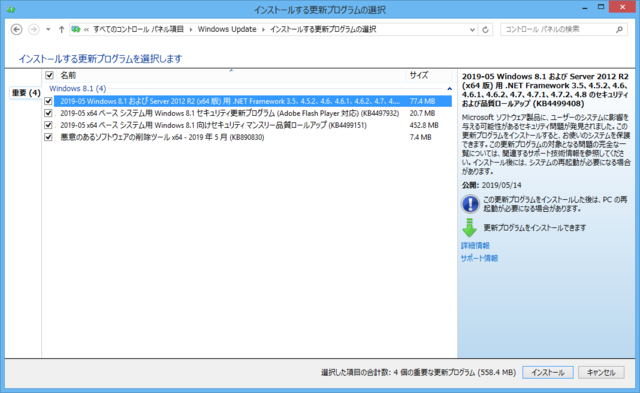Click Windows Update breadcrumb

[x=227, y=29]
